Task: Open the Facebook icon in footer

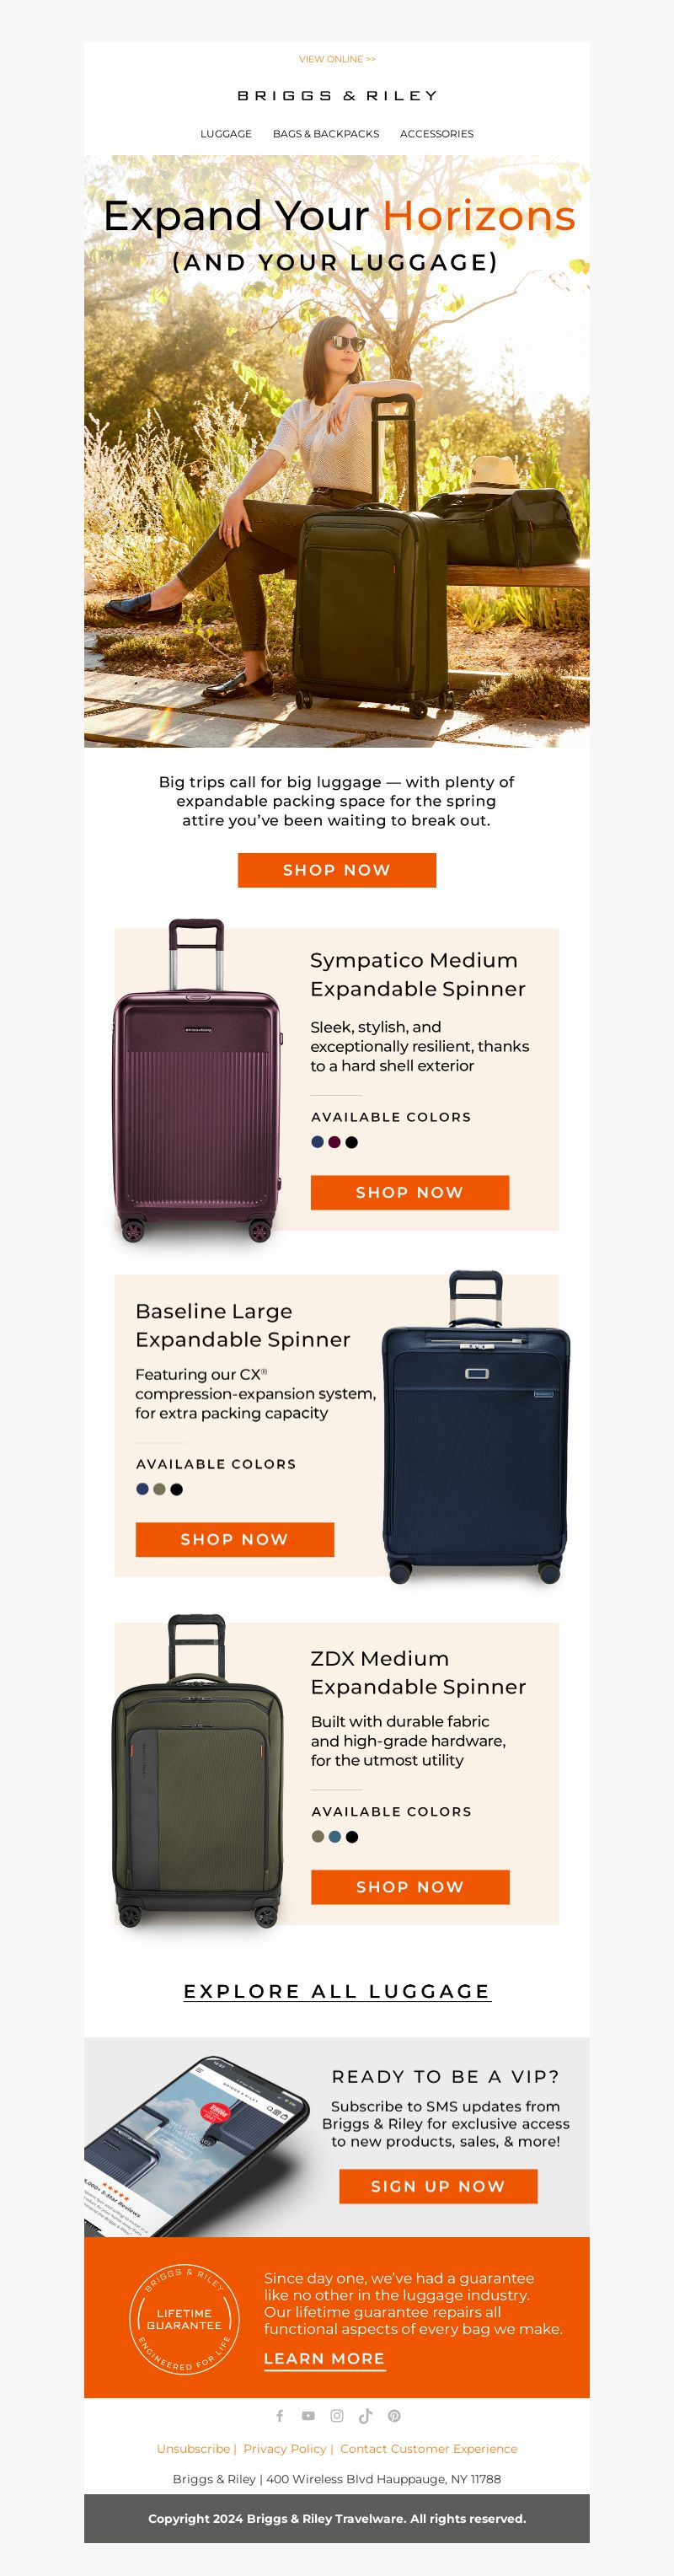Action: point(279,2416)
